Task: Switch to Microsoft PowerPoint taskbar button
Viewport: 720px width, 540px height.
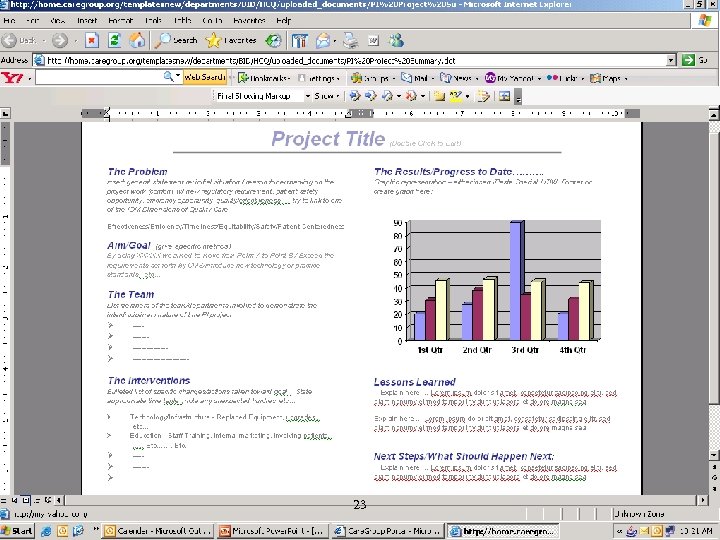Action: (273, 531)
